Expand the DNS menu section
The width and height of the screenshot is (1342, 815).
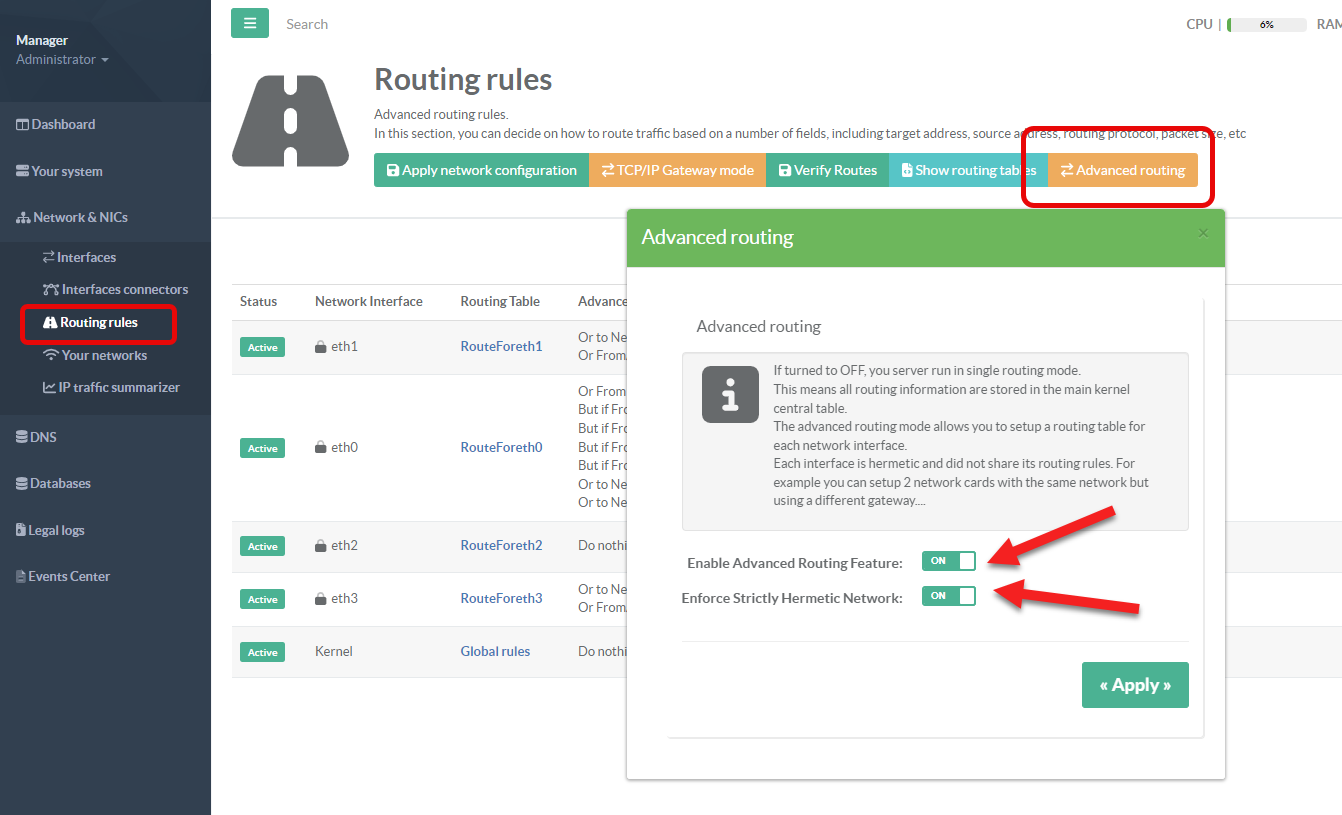[43, 437]
